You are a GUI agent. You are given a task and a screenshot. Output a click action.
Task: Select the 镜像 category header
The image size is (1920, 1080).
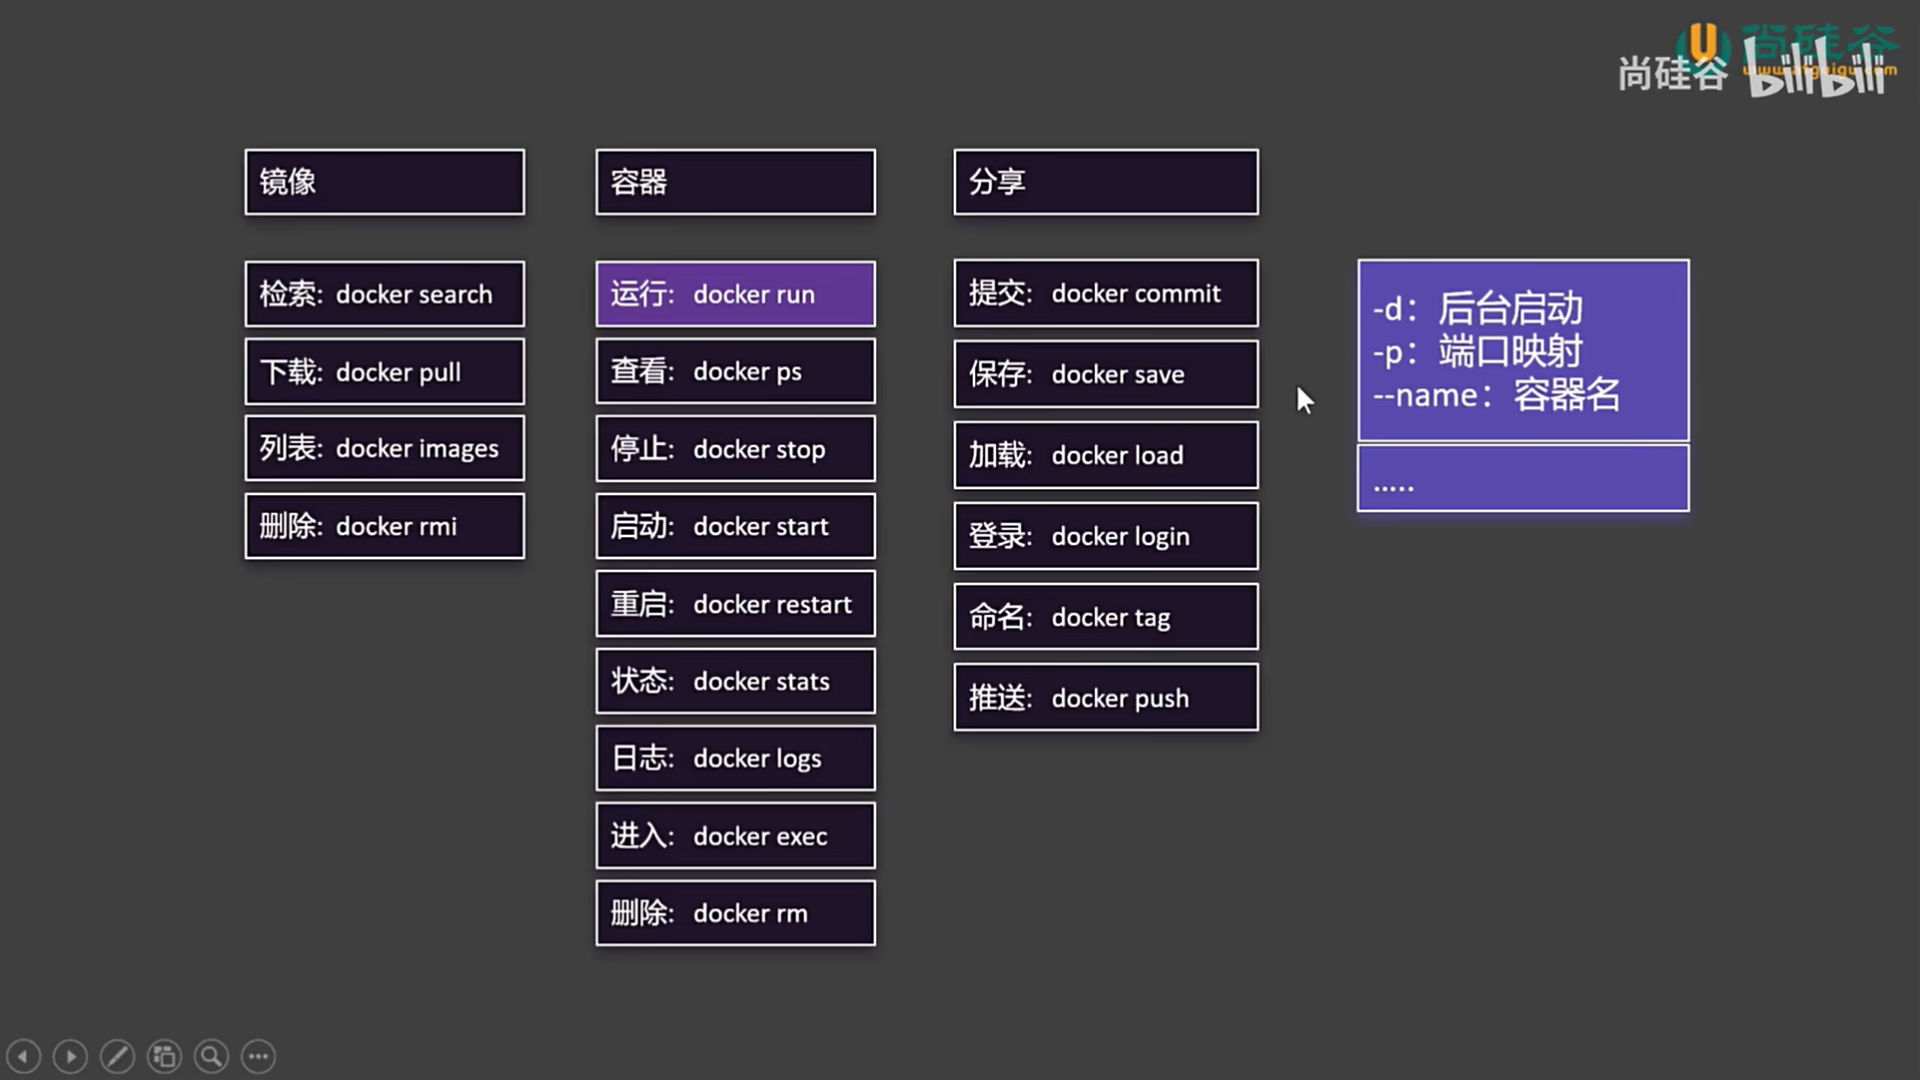(x=384, y=182)
